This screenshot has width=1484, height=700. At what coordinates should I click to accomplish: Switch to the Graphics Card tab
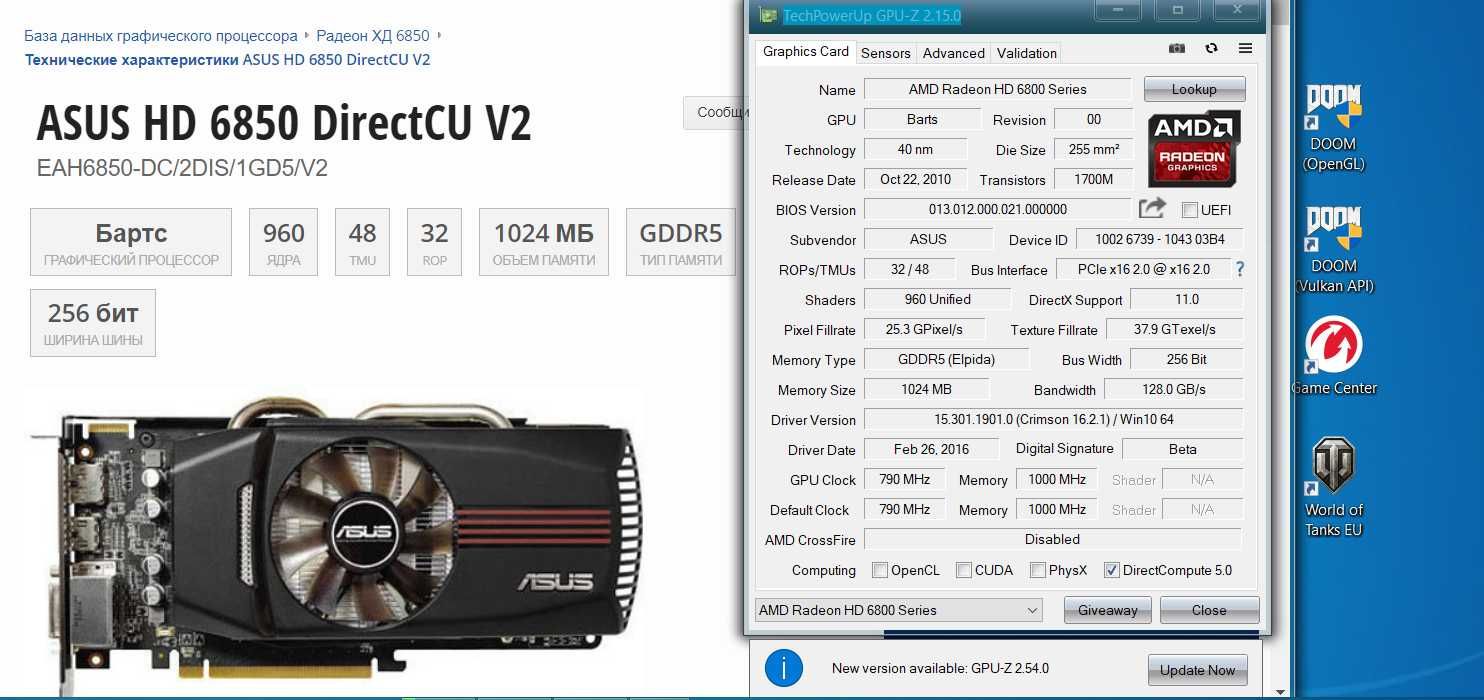tap(805, 52)
